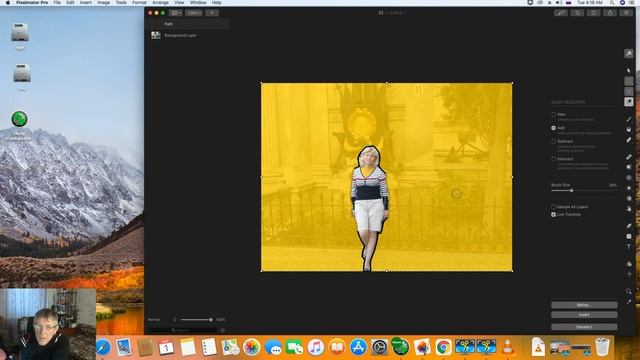Open Maps in the Dock
Screen dimensions: 640x360
(230, 347)
